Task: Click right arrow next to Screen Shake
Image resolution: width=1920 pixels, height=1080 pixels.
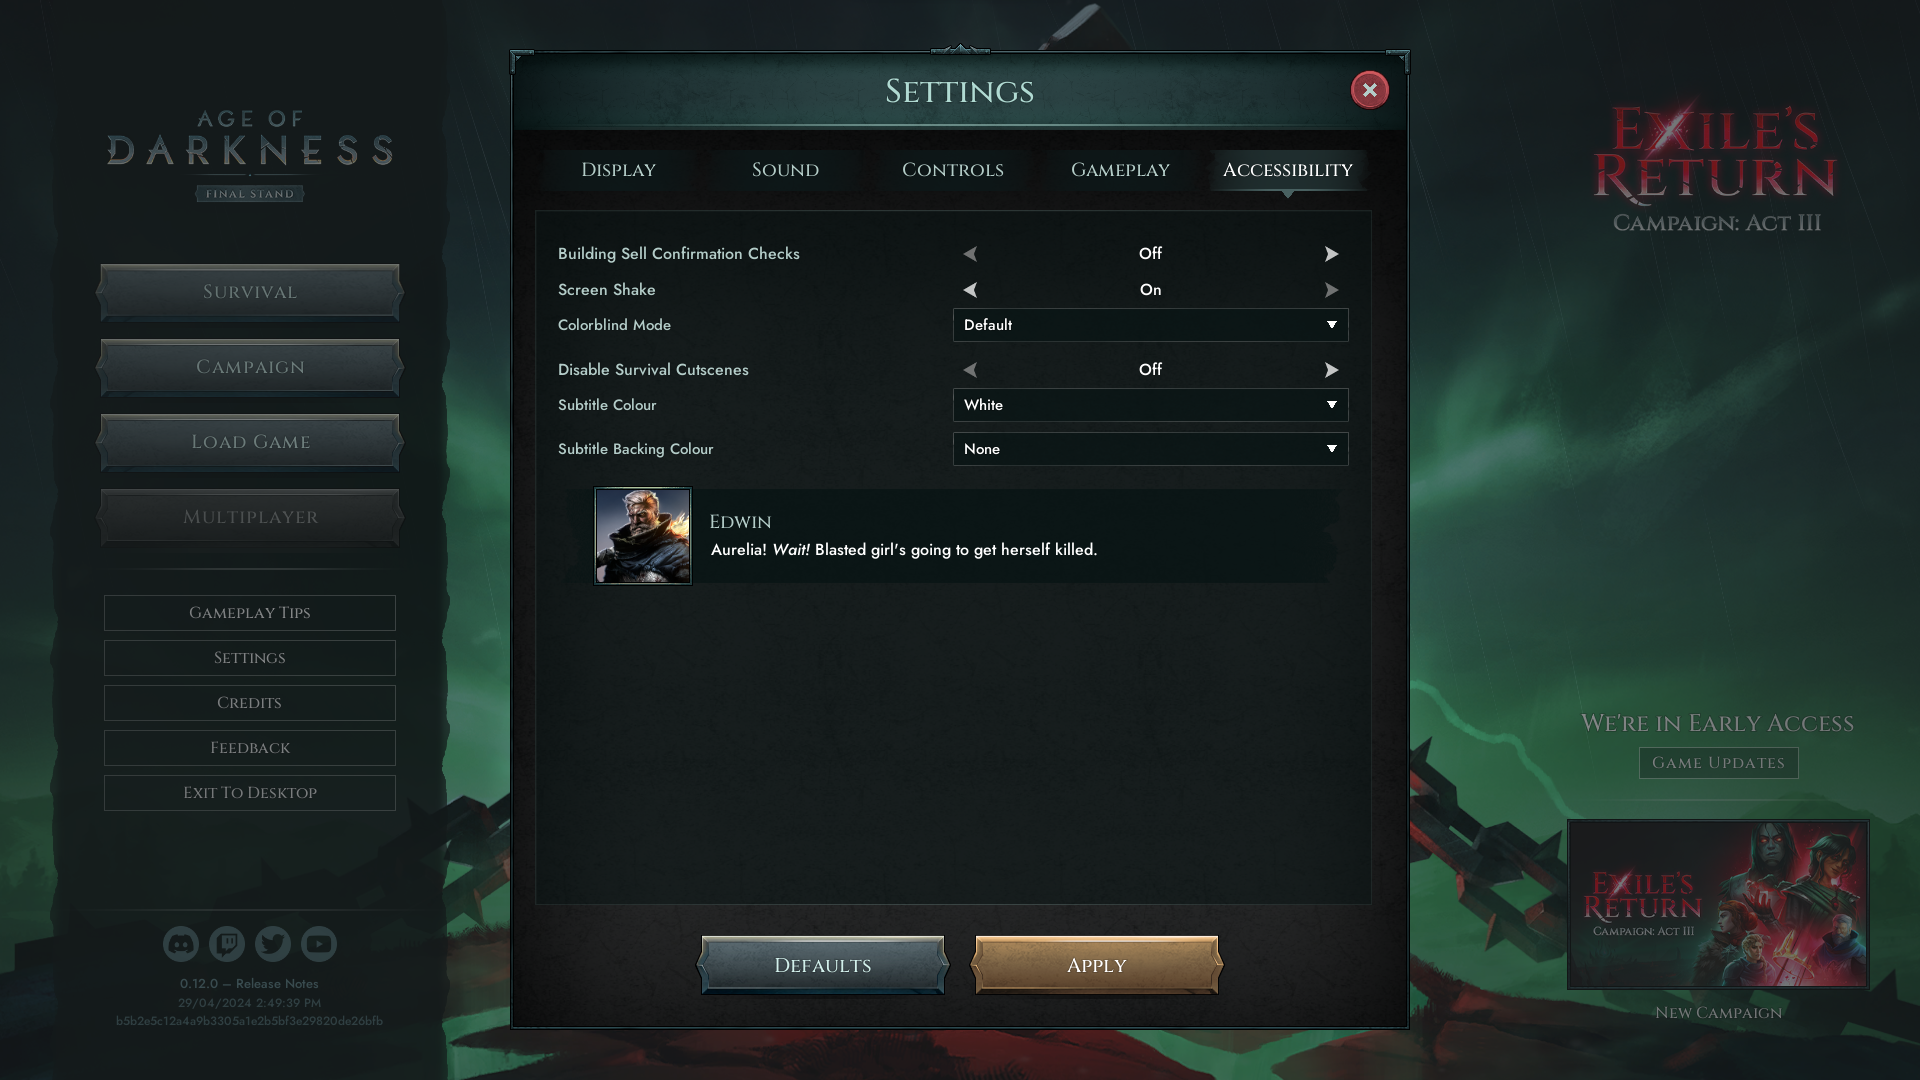Action: click(x=1331, y=290)
